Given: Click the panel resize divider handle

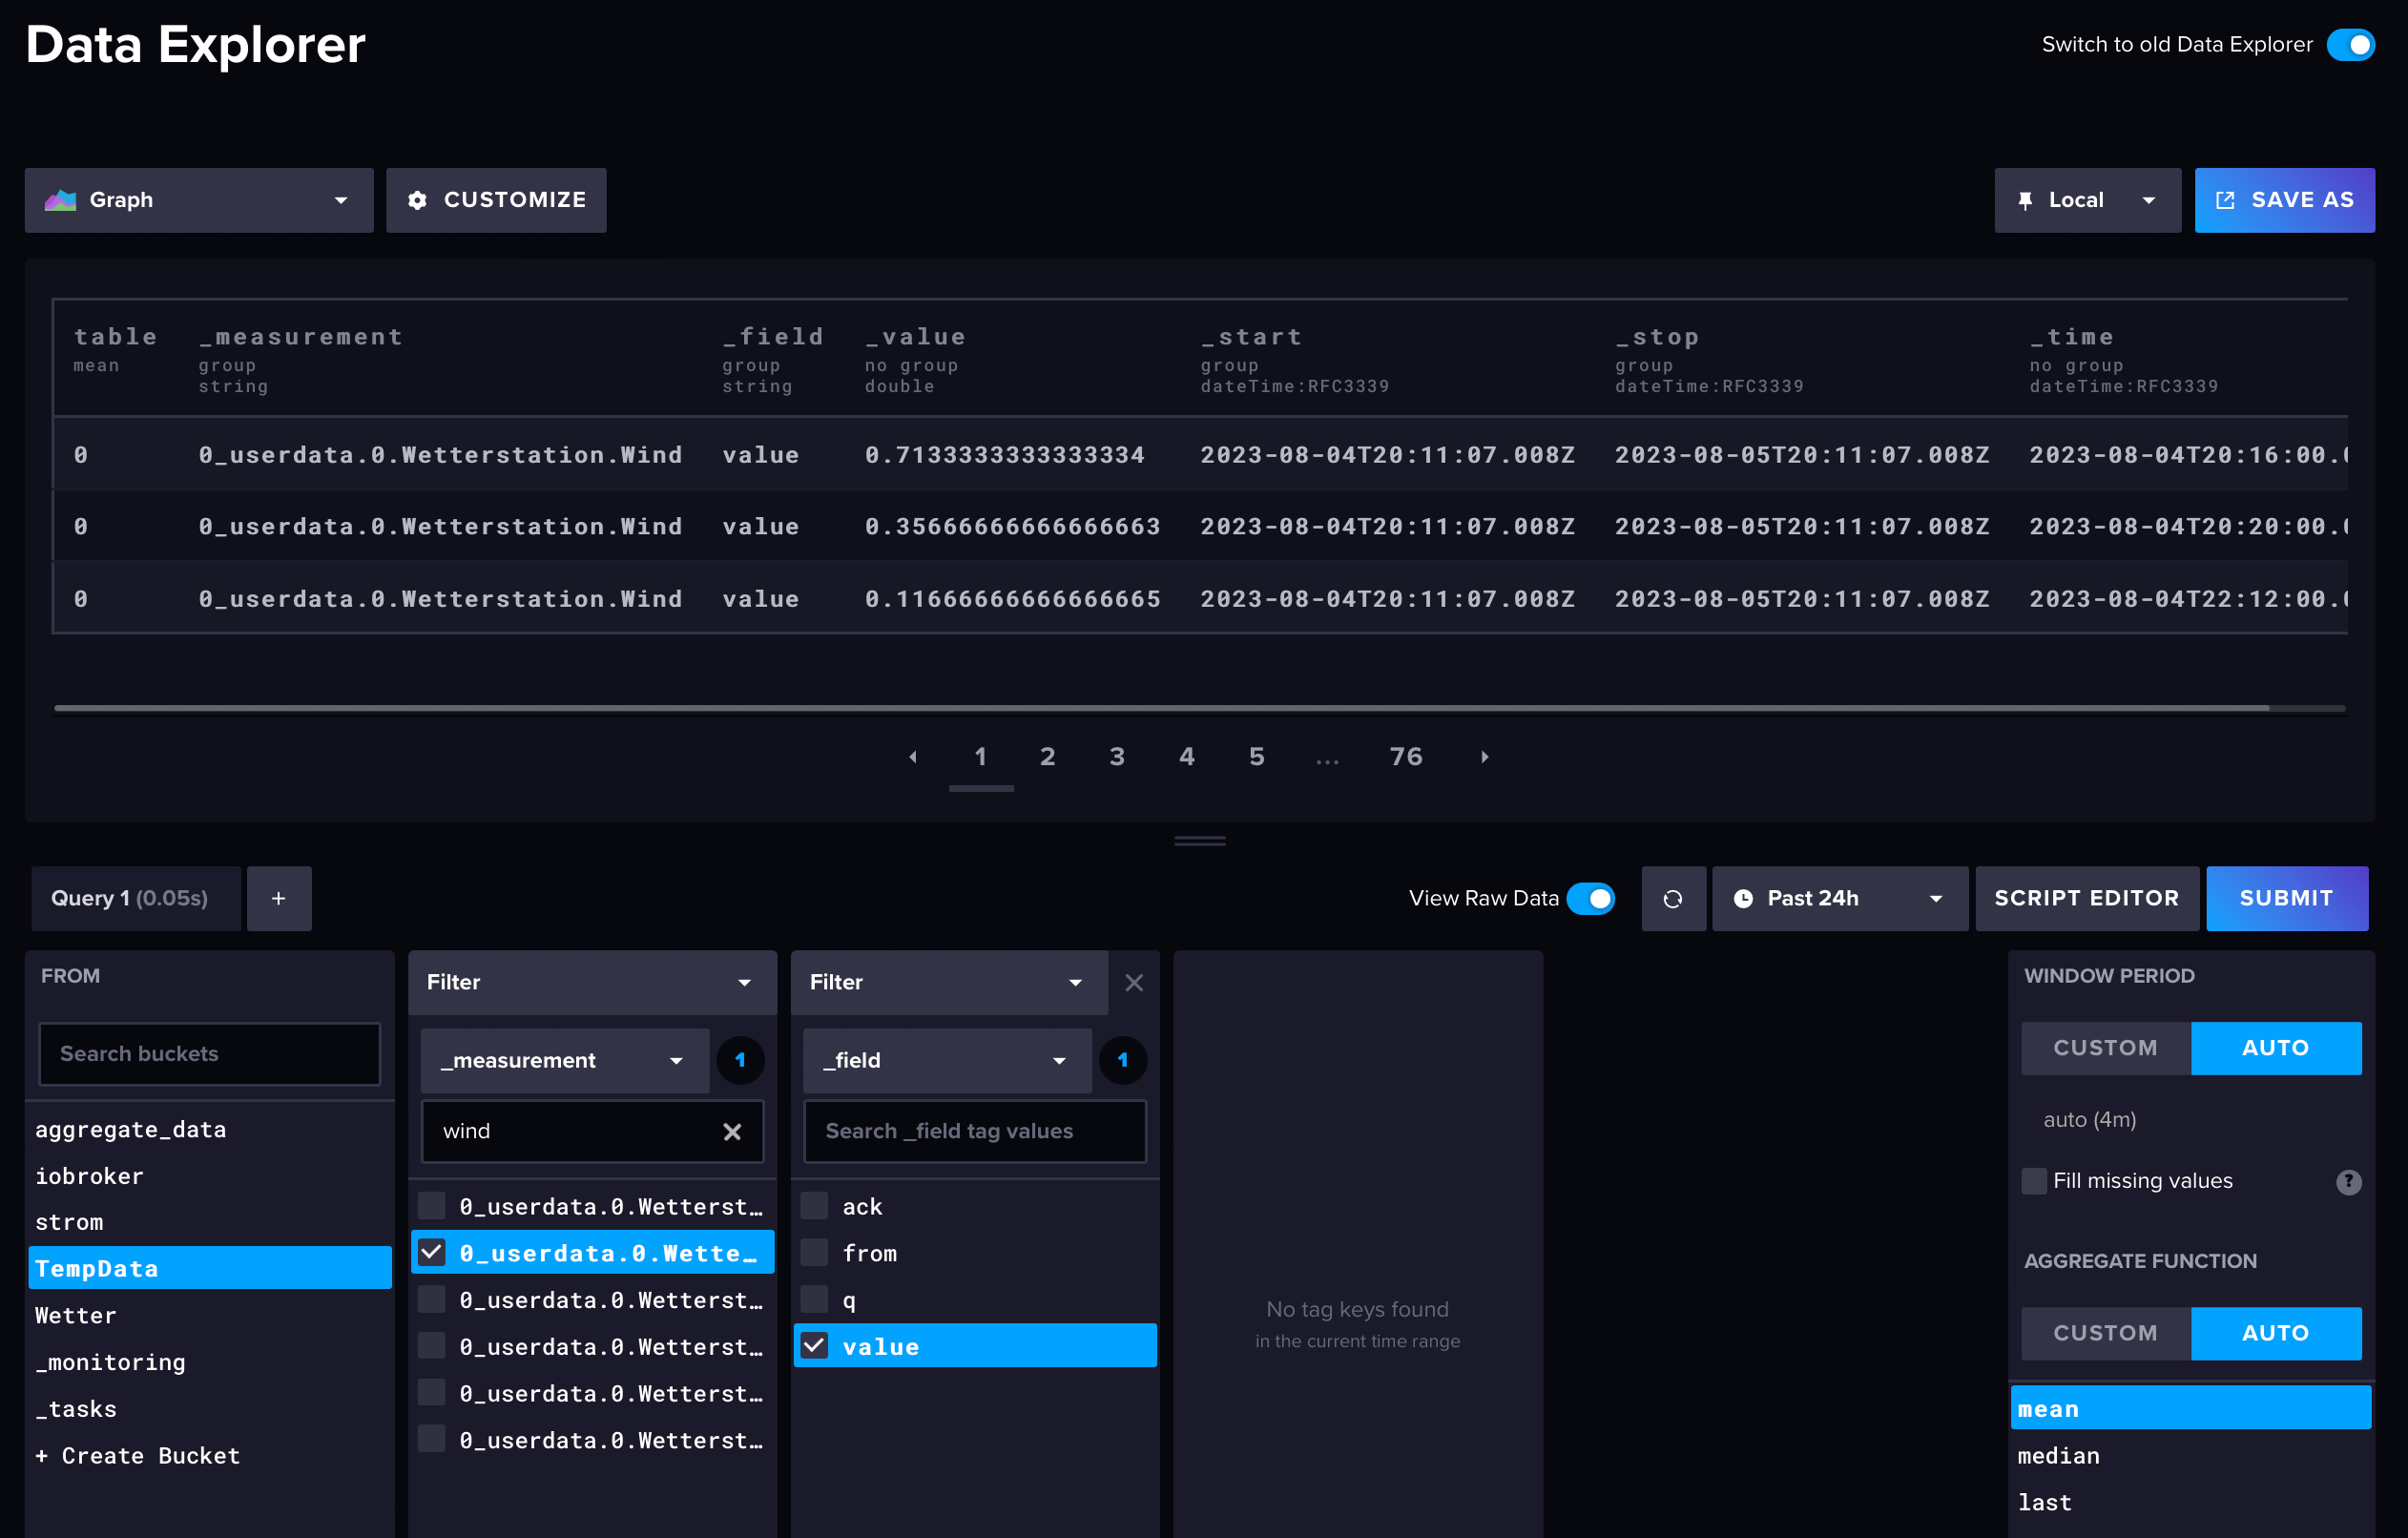Looking at the screenshot, I should [1200, 841].
